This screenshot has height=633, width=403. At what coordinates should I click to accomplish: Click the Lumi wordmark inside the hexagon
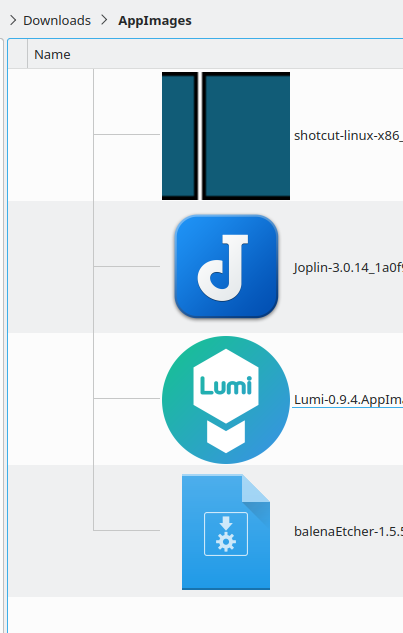(226, 386)
